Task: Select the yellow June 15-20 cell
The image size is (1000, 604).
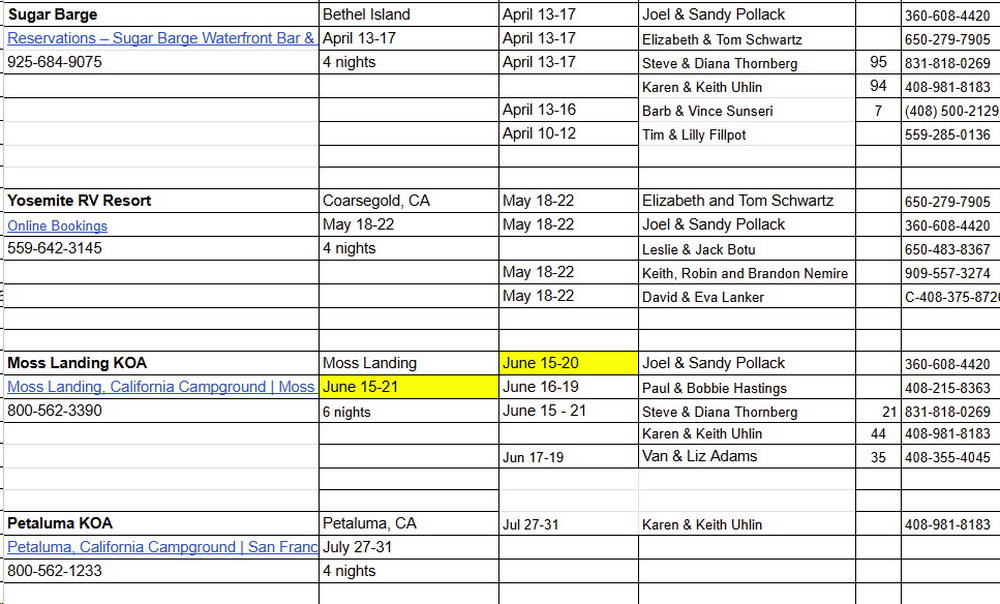Action: 568,363
